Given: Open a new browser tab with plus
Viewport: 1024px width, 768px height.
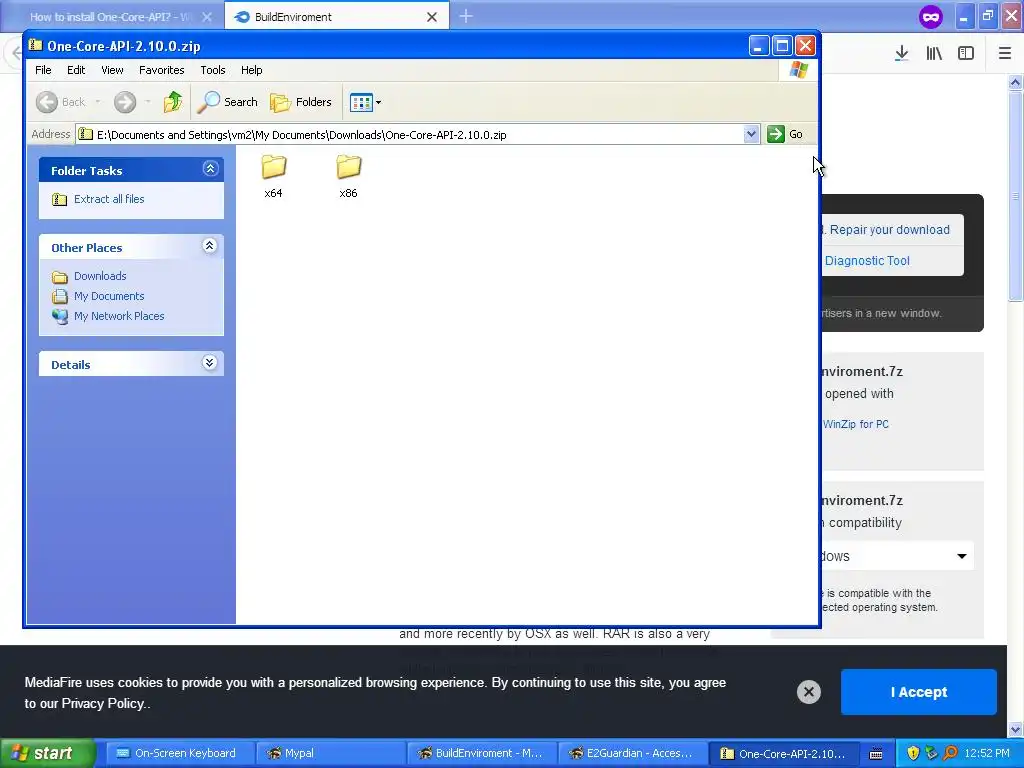Looking at the screenshot, I should [x=466, y=16].
